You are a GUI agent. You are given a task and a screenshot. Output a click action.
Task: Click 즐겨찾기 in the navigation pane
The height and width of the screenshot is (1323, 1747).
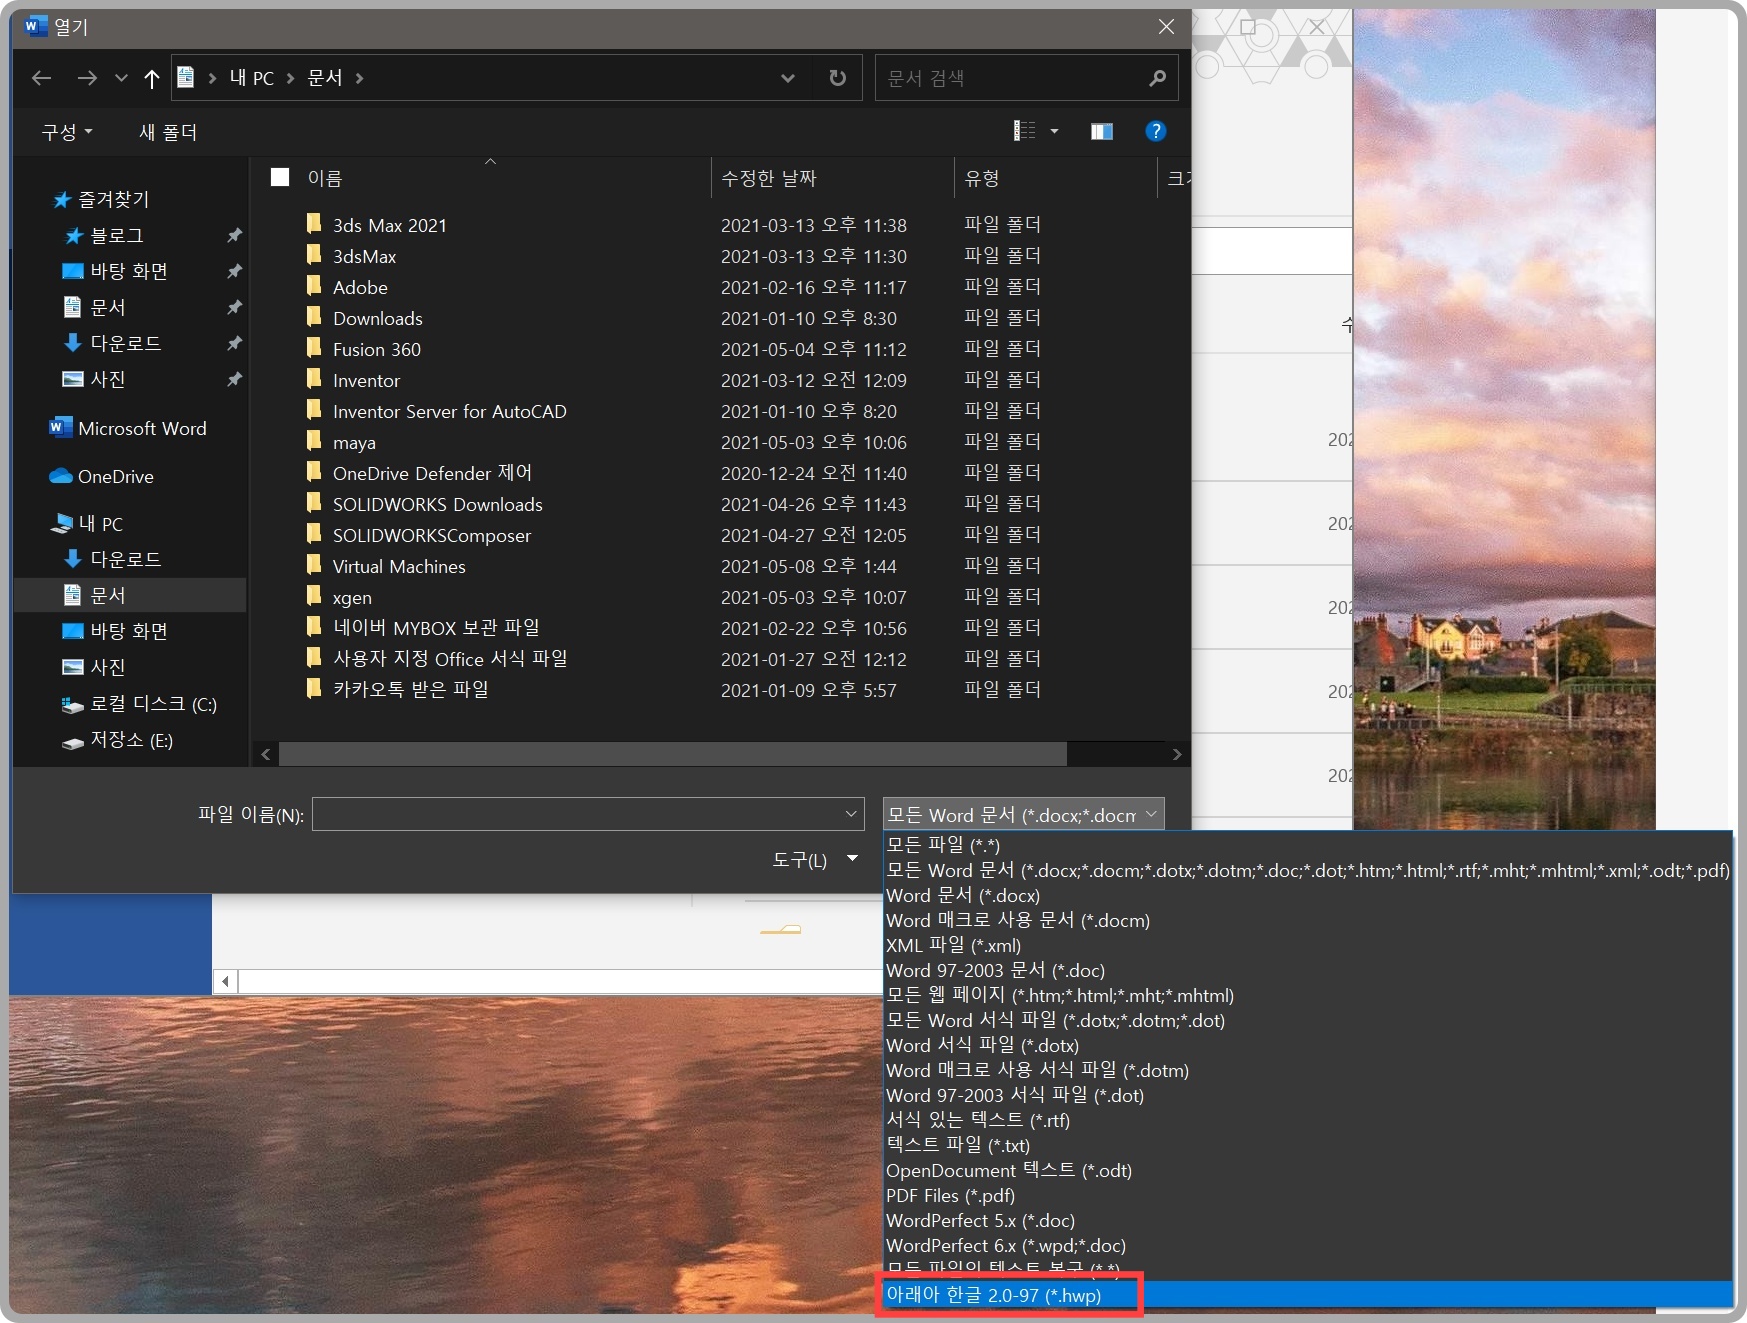pyautogui.click(x=113, y=199)
